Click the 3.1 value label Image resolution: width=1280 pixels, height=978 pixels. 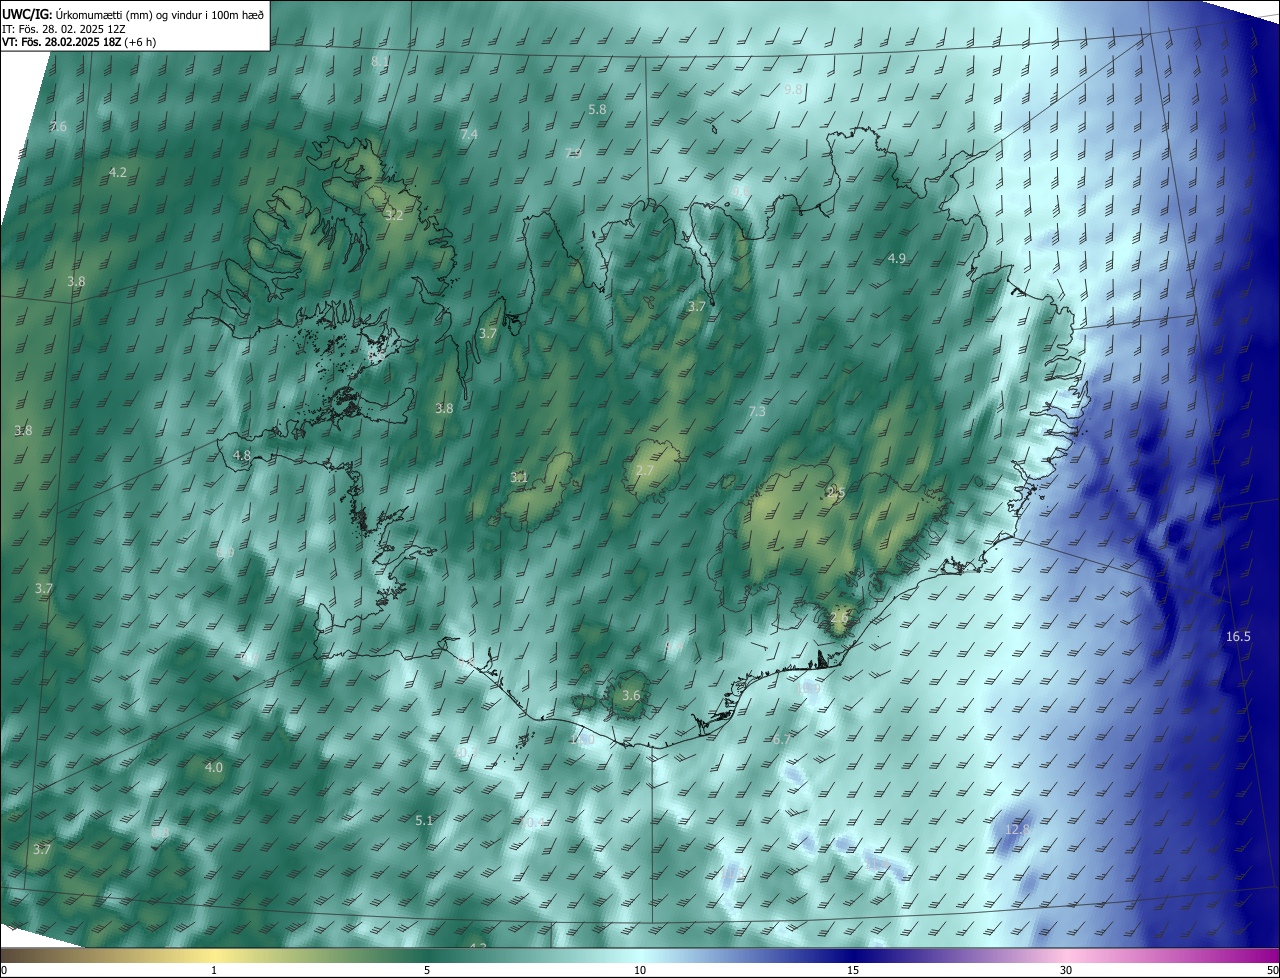(x=519, y=477)
